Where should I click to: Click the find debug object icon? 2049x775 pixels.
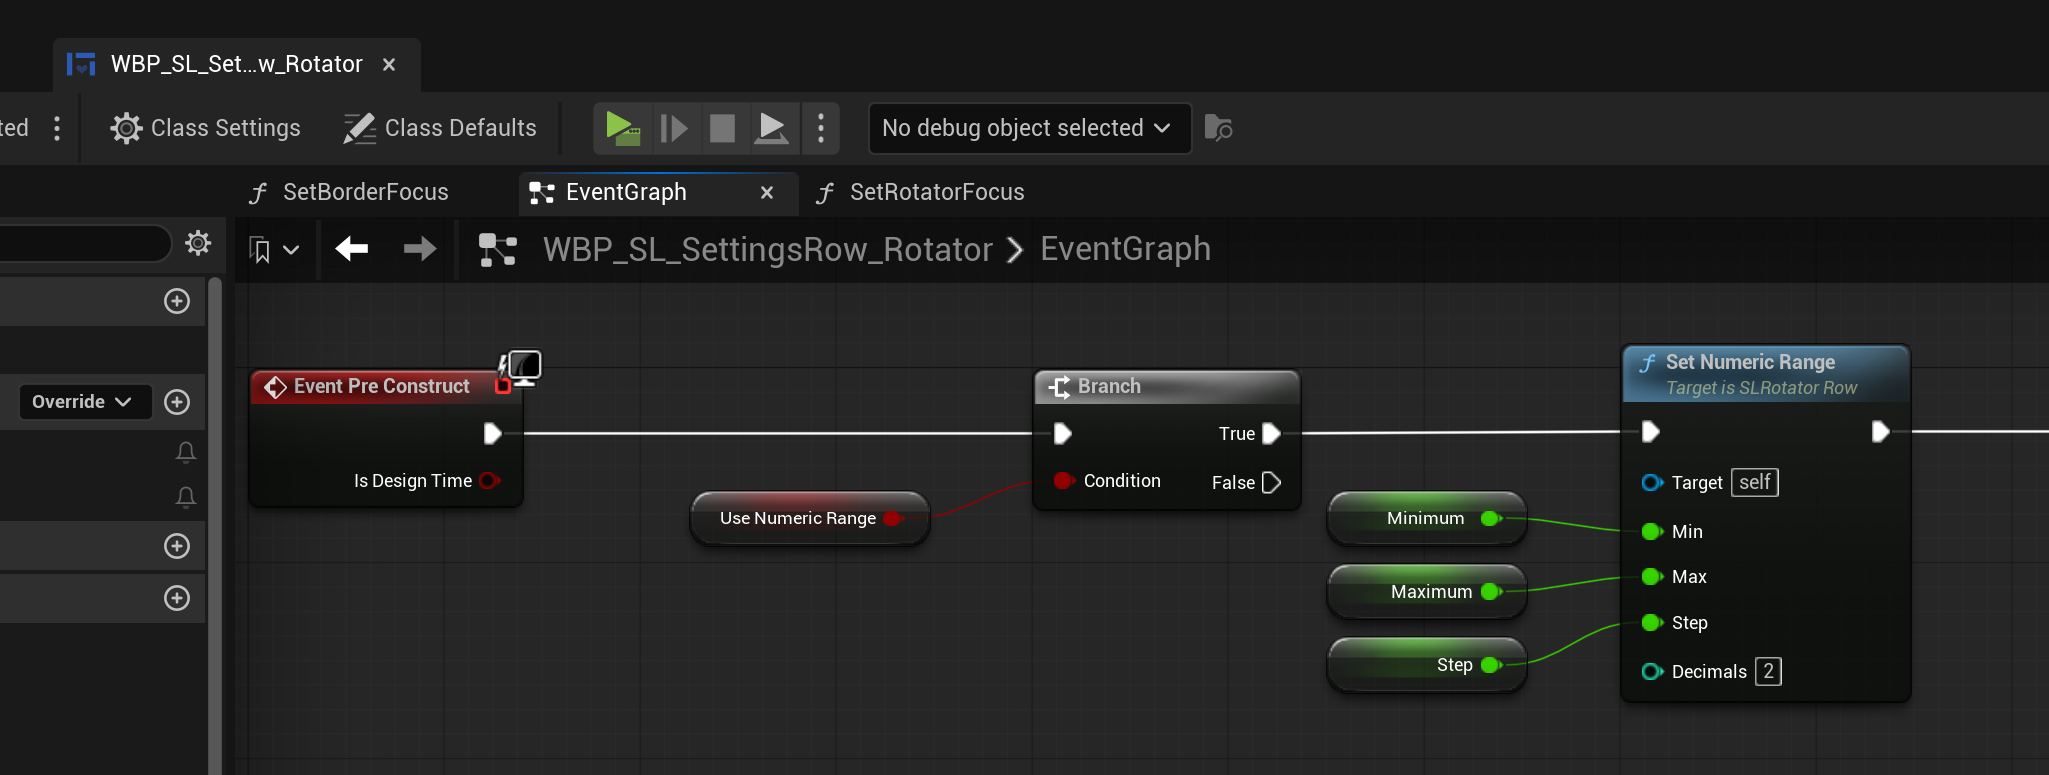(x=1218, y=128)
